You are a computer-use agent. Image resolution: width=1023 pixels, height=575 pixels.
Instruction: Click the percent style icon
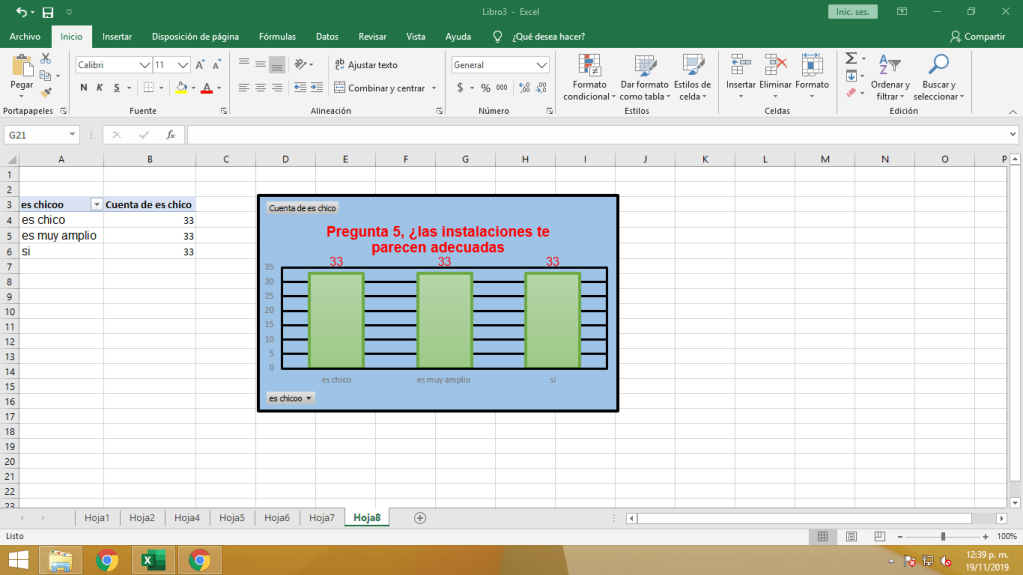[x=485, y=88]
